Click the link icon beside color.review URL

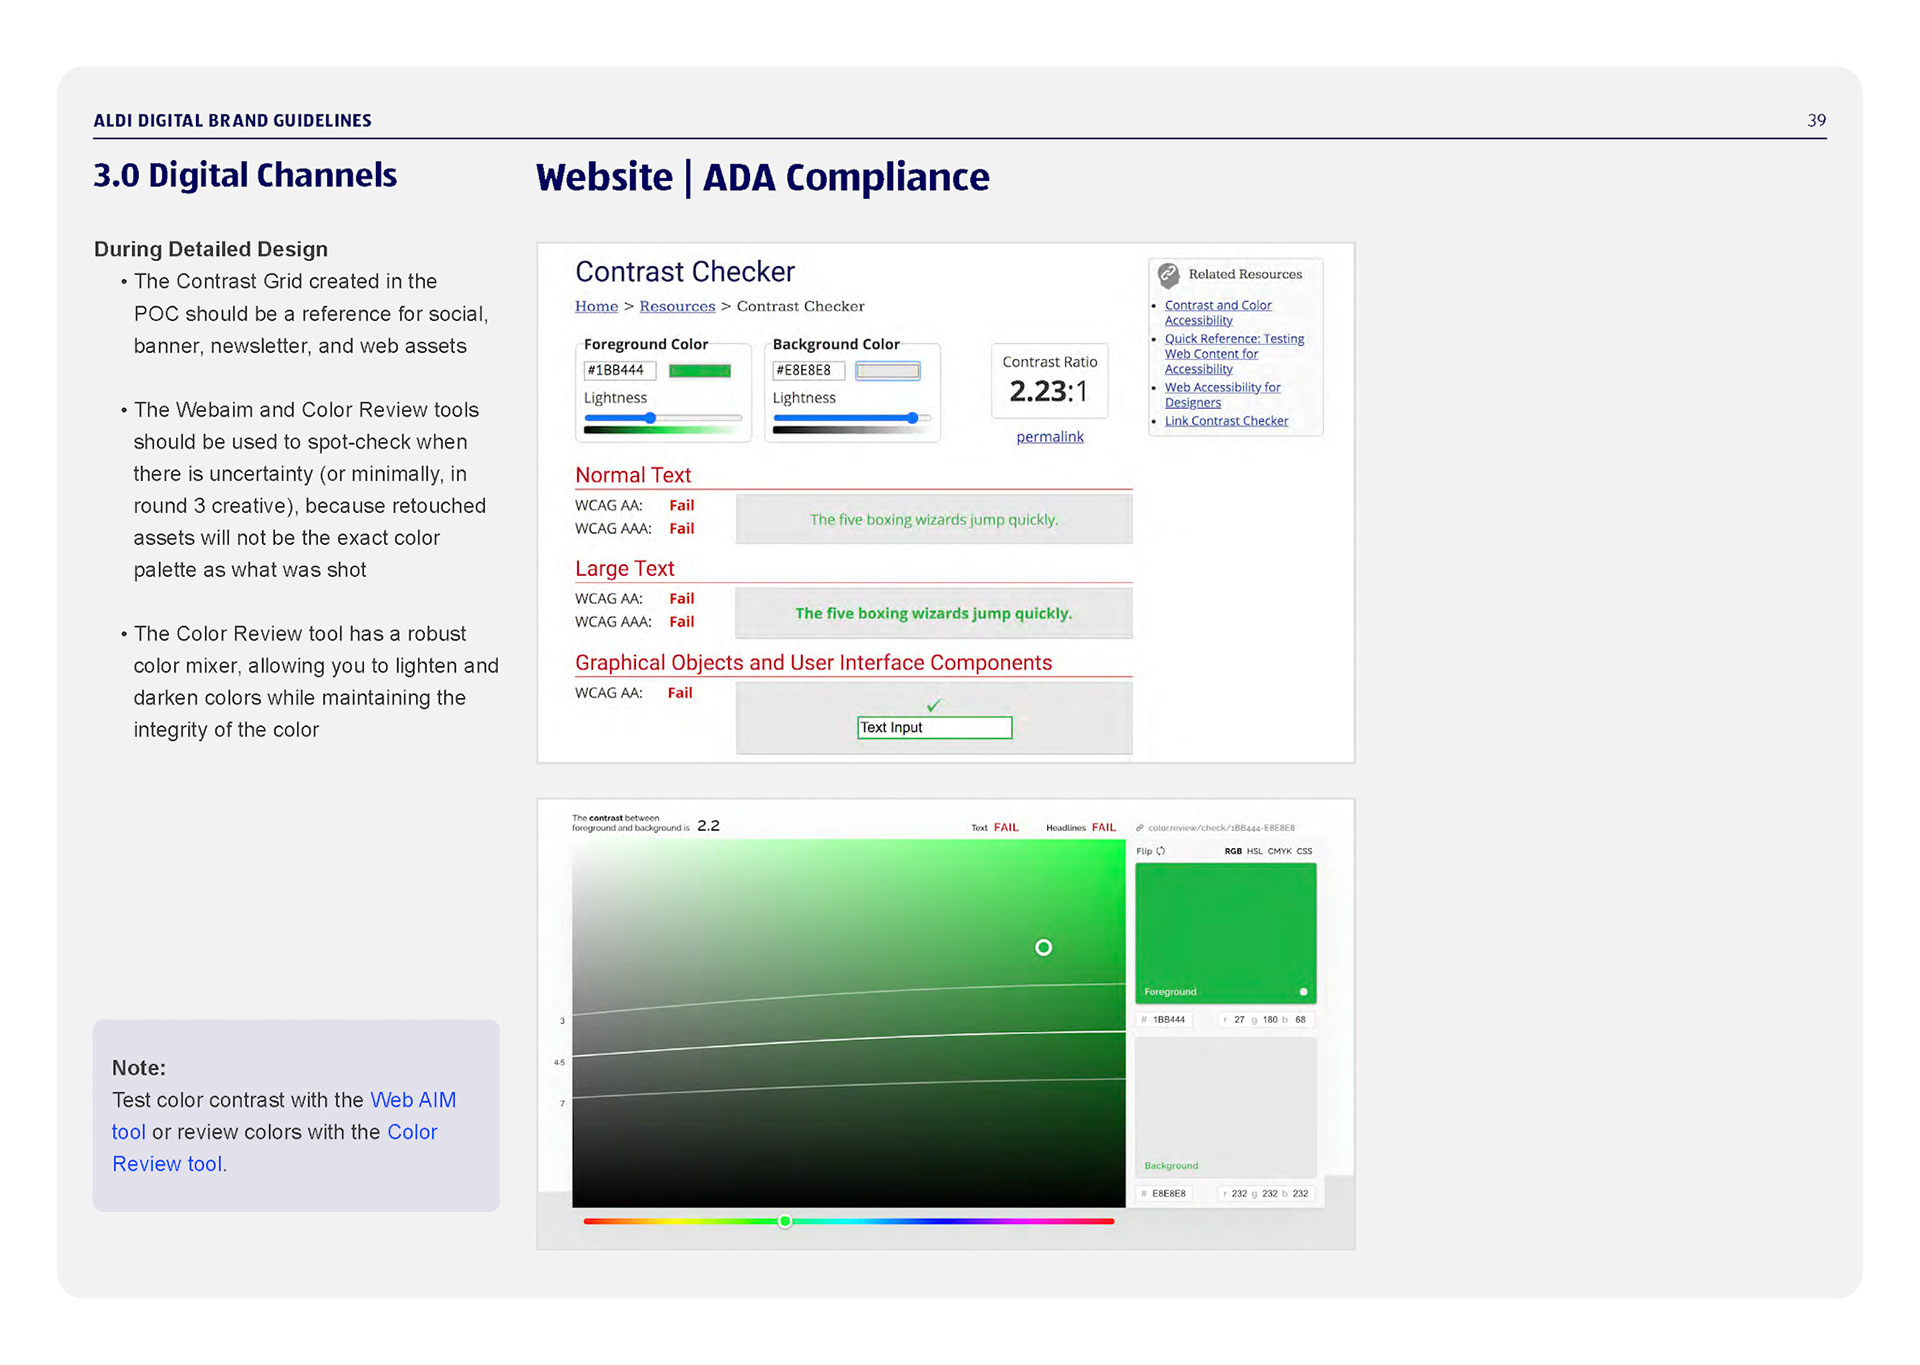(x=1140, y=828)
